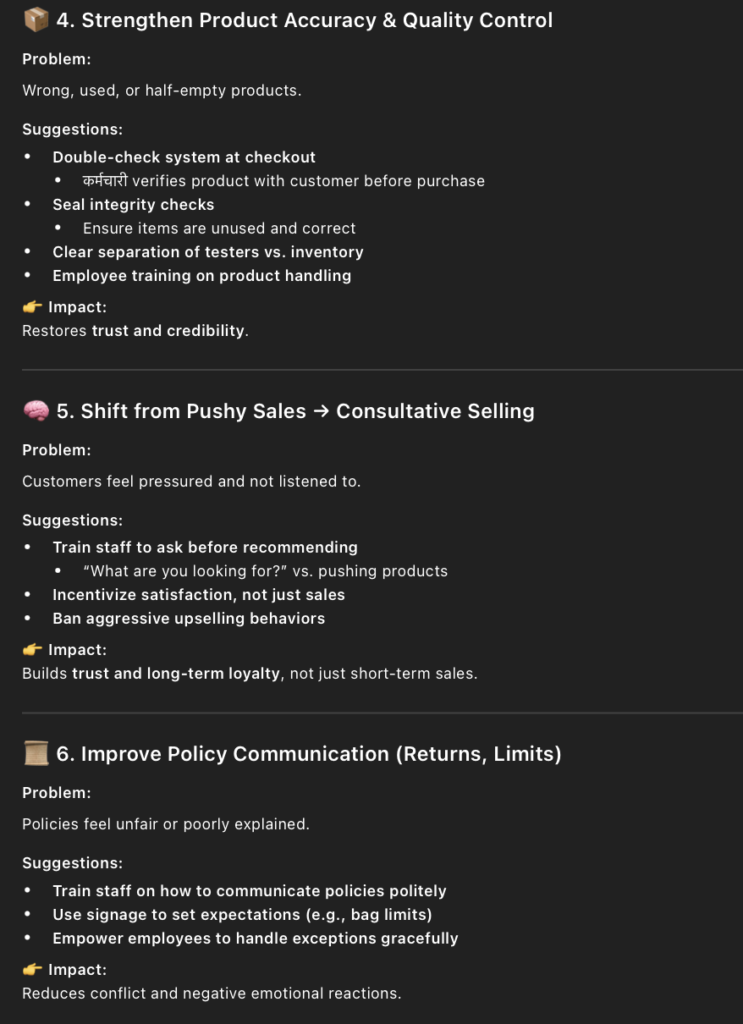Click the pointing hand above "Restores trust and credibility"

point(32,307)
